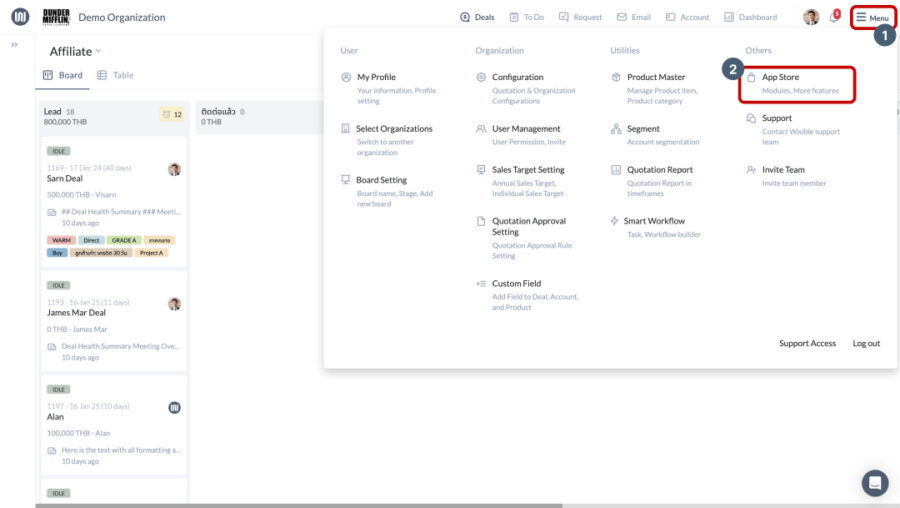Open App Store from the menu
The height and width of the screenshot is (508, 900).
780,77
